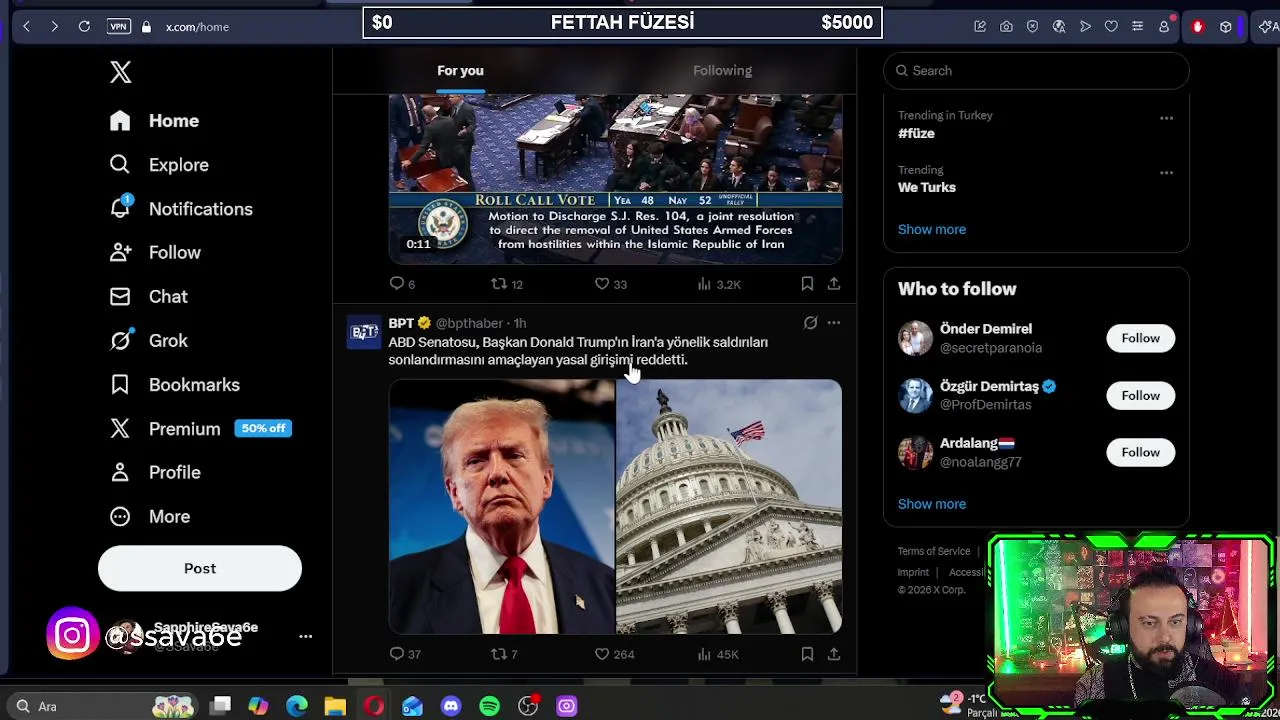Open Terms of Service link
Image resolution: width=1280 pixels, height=720 pixels.
[x=933, y=551]
